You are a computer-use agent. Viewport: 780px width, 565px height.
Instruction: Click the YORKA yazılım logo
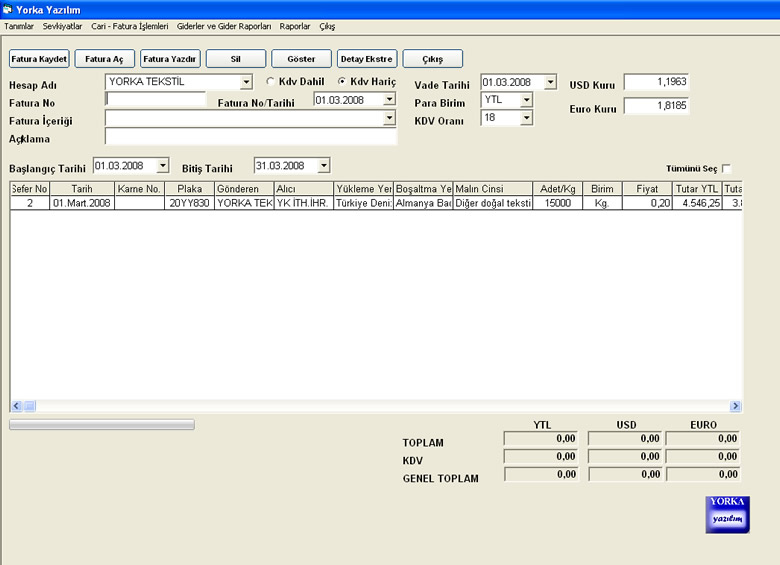click(x=727, y=515)
